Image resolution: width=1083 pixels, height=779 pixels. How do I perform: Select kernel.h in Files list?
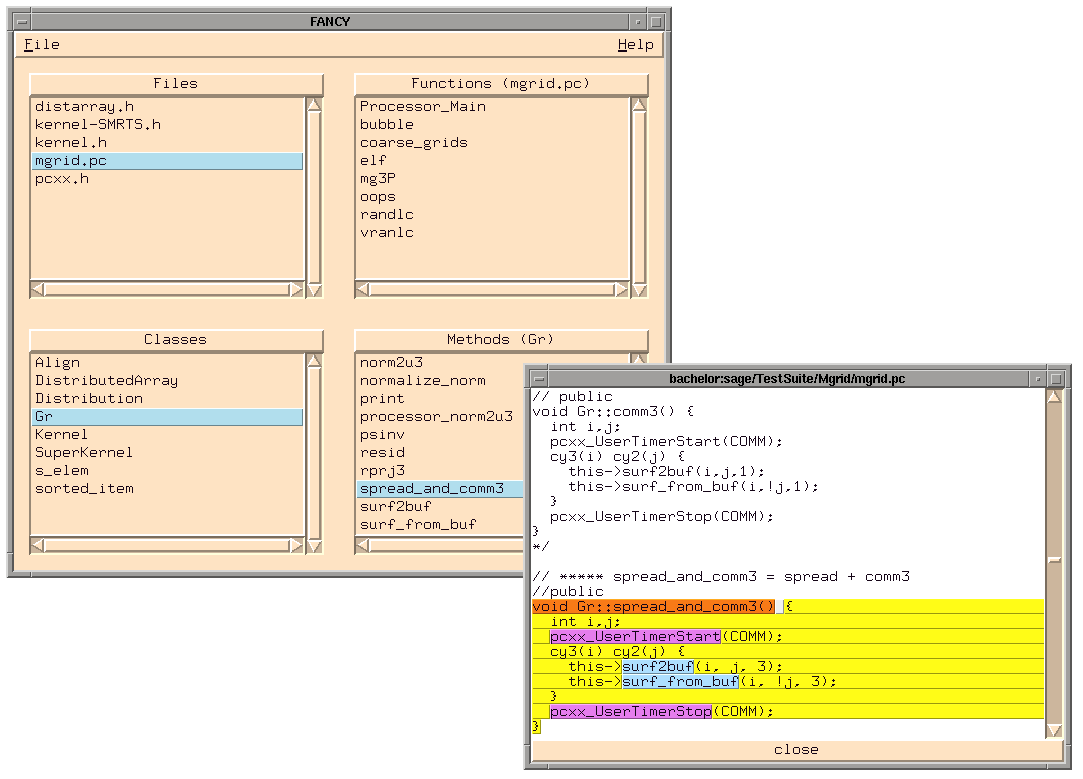point(167,143)
